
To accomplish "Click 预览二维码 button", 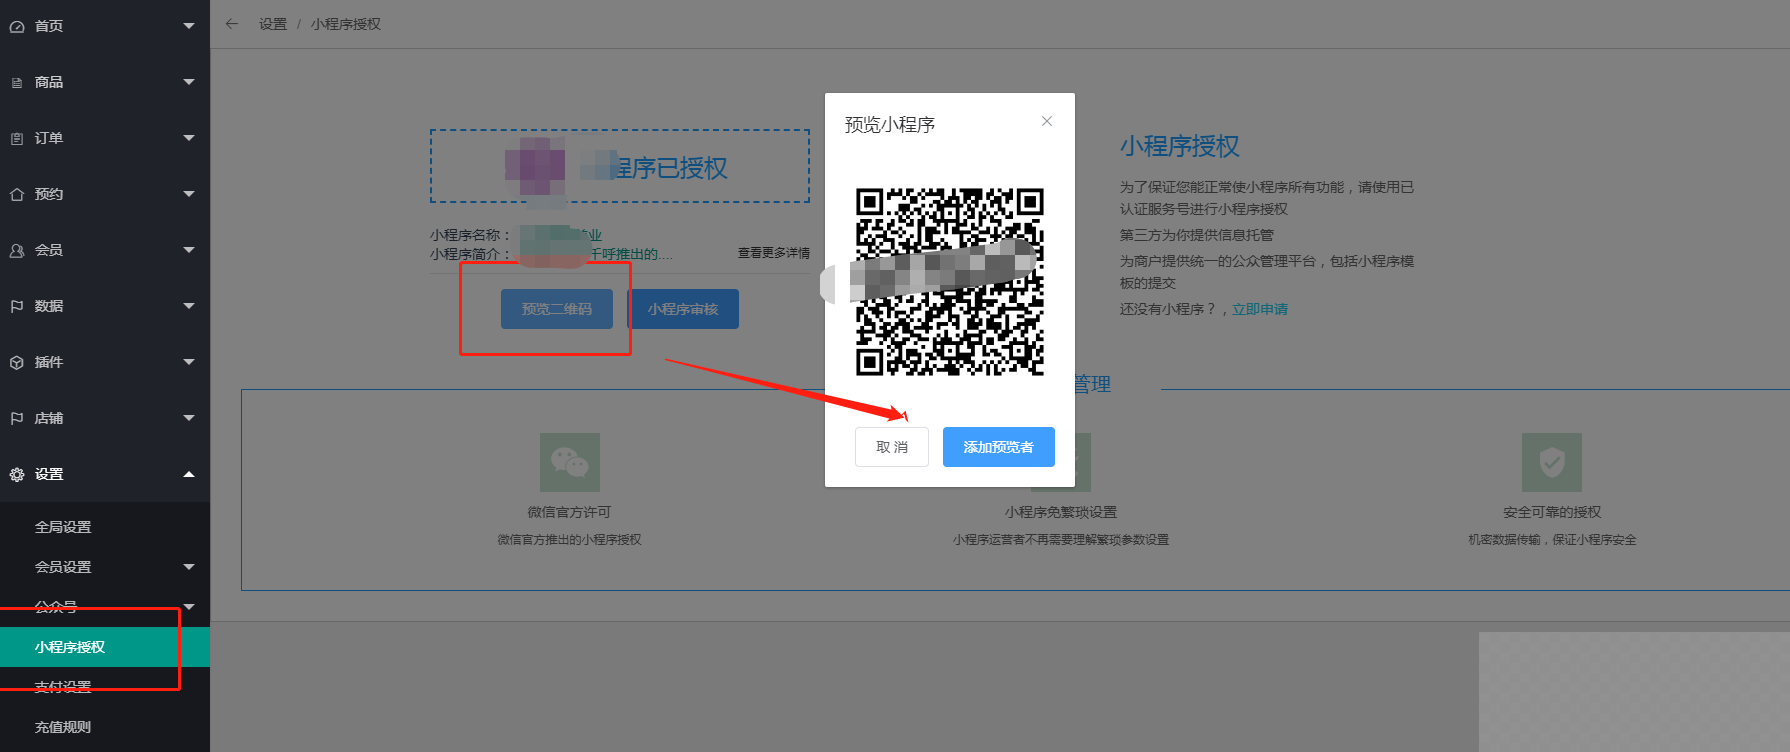I will point(557,309).
